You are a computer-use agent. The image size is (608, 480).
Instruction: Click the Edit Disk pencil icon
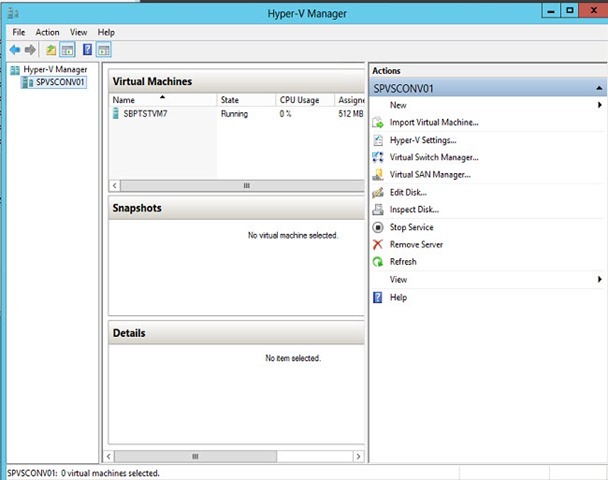pyautogui.click(x=378, y=192)
